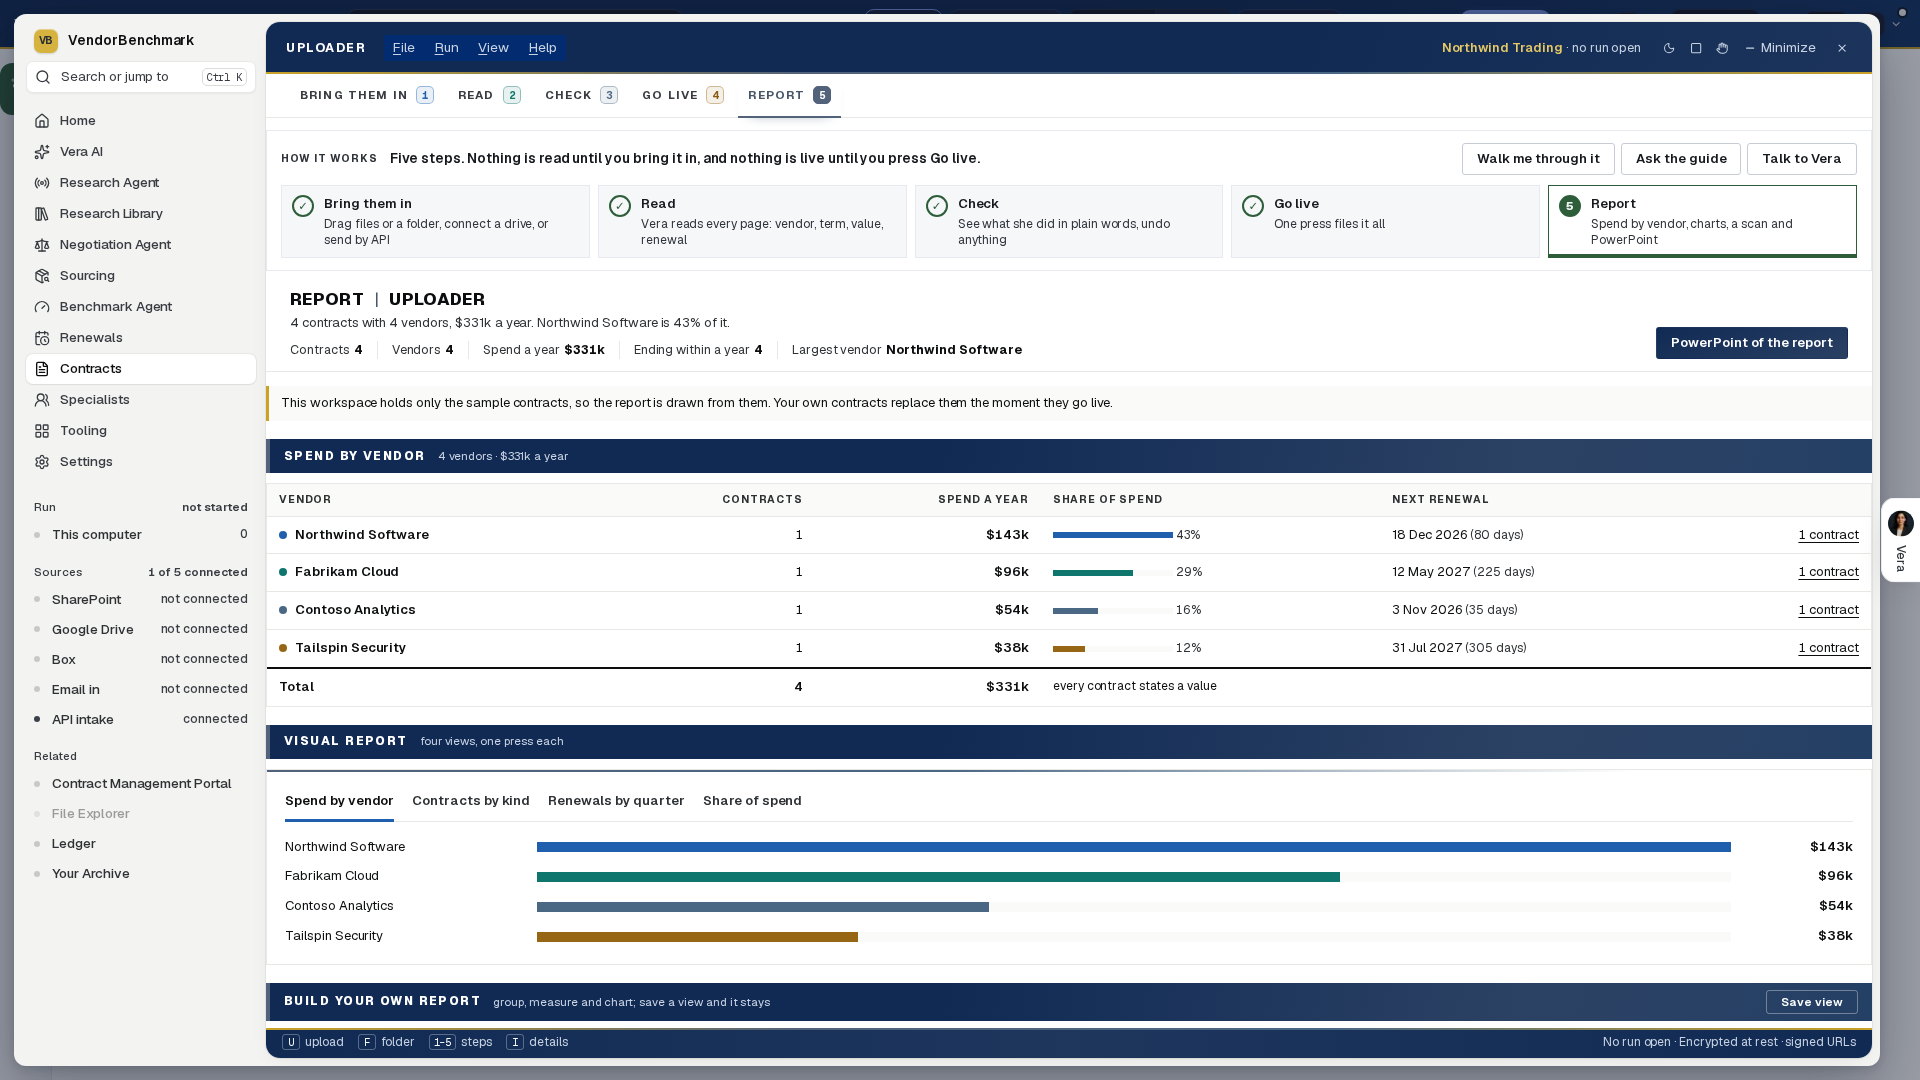Open Research Library via its books icon
The image size is (1920, 1080).
42,214
